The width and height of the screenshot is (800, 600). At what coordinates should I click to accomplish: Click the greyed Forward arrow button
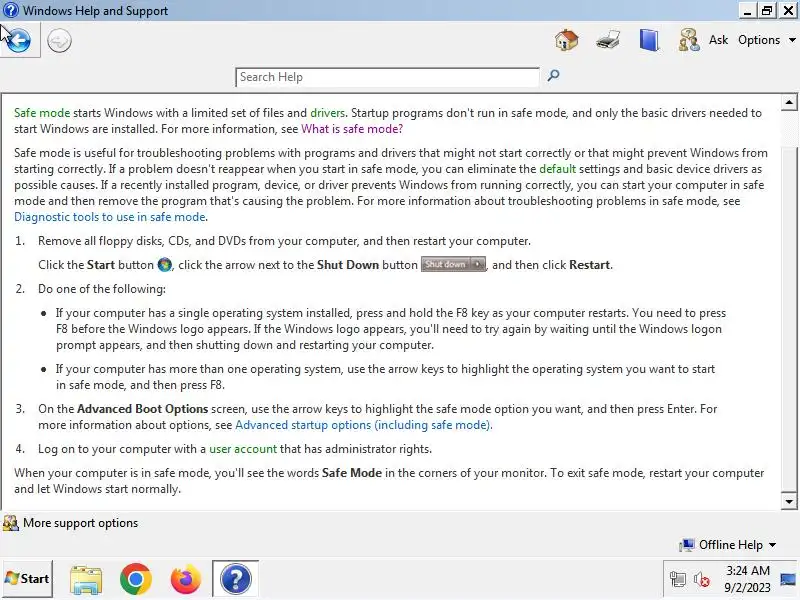[59, 40]
